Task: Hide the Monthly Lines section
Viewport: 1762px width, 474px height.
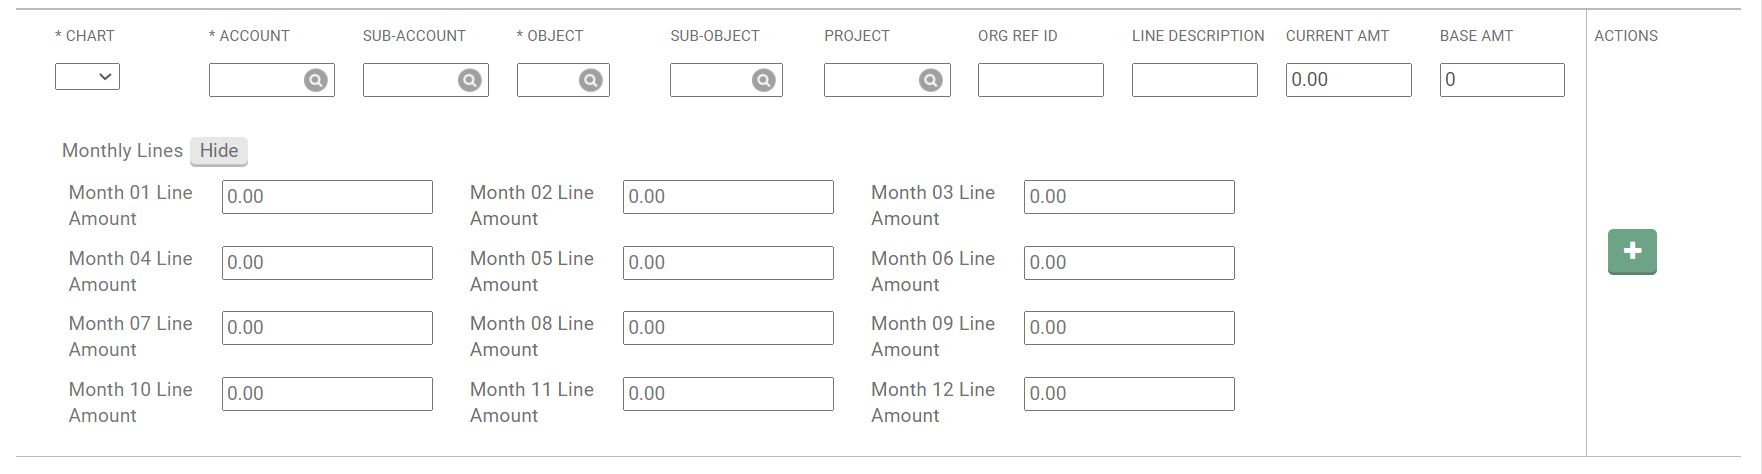Action: coord(219,151)
